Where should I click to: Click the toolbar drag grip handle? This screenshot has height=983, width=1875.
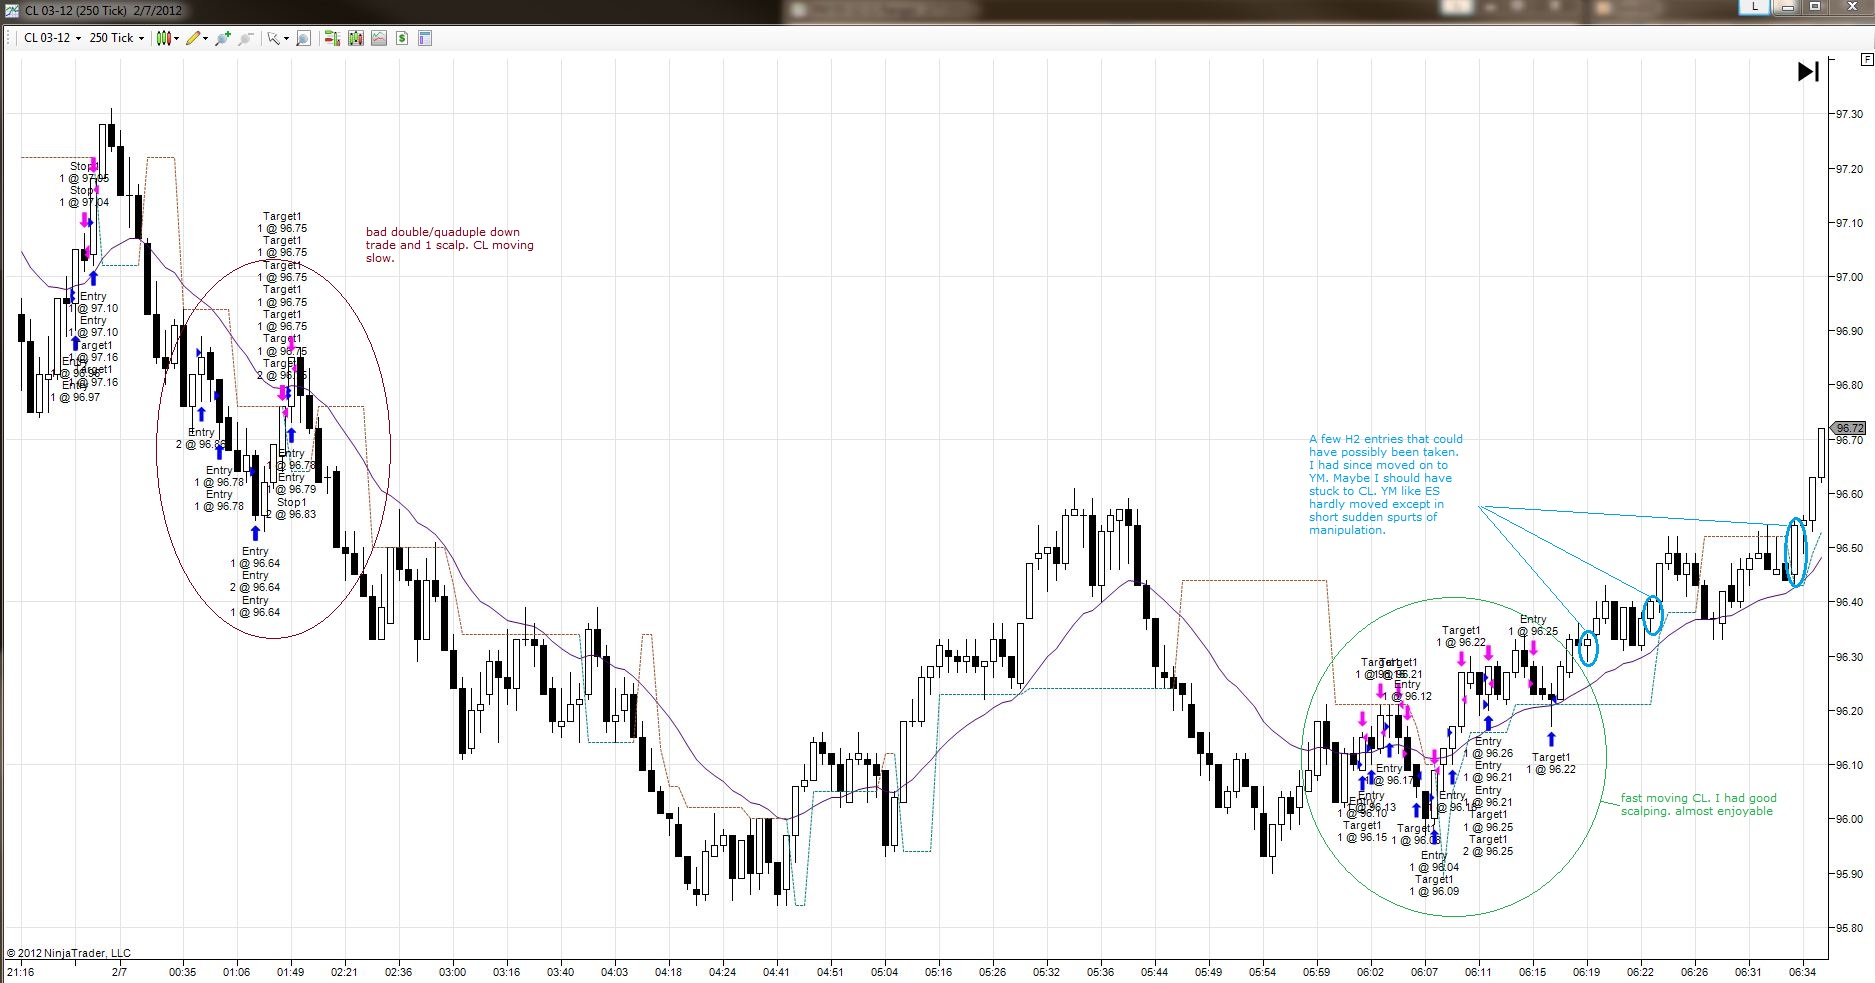tap(10, 38)
